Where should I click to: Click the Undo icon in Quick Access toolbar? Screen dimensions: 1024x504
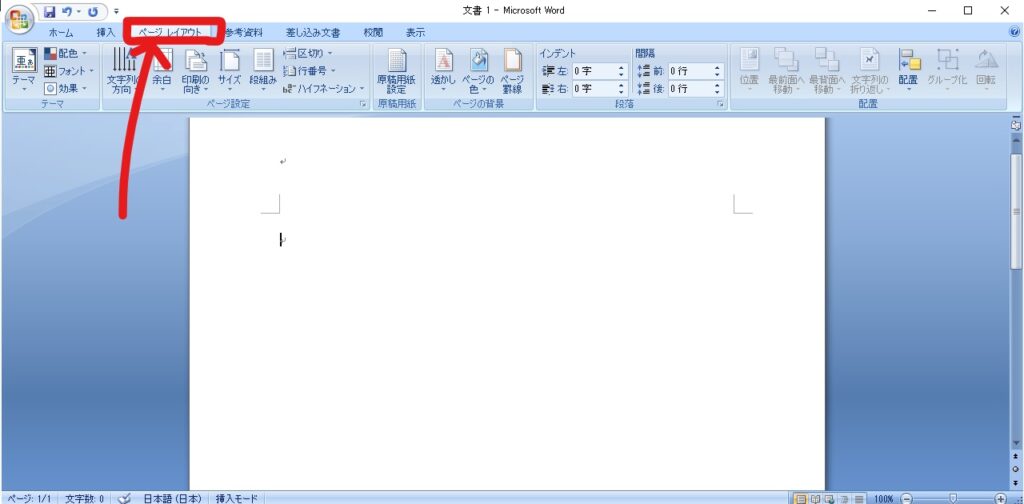[66, 11]
